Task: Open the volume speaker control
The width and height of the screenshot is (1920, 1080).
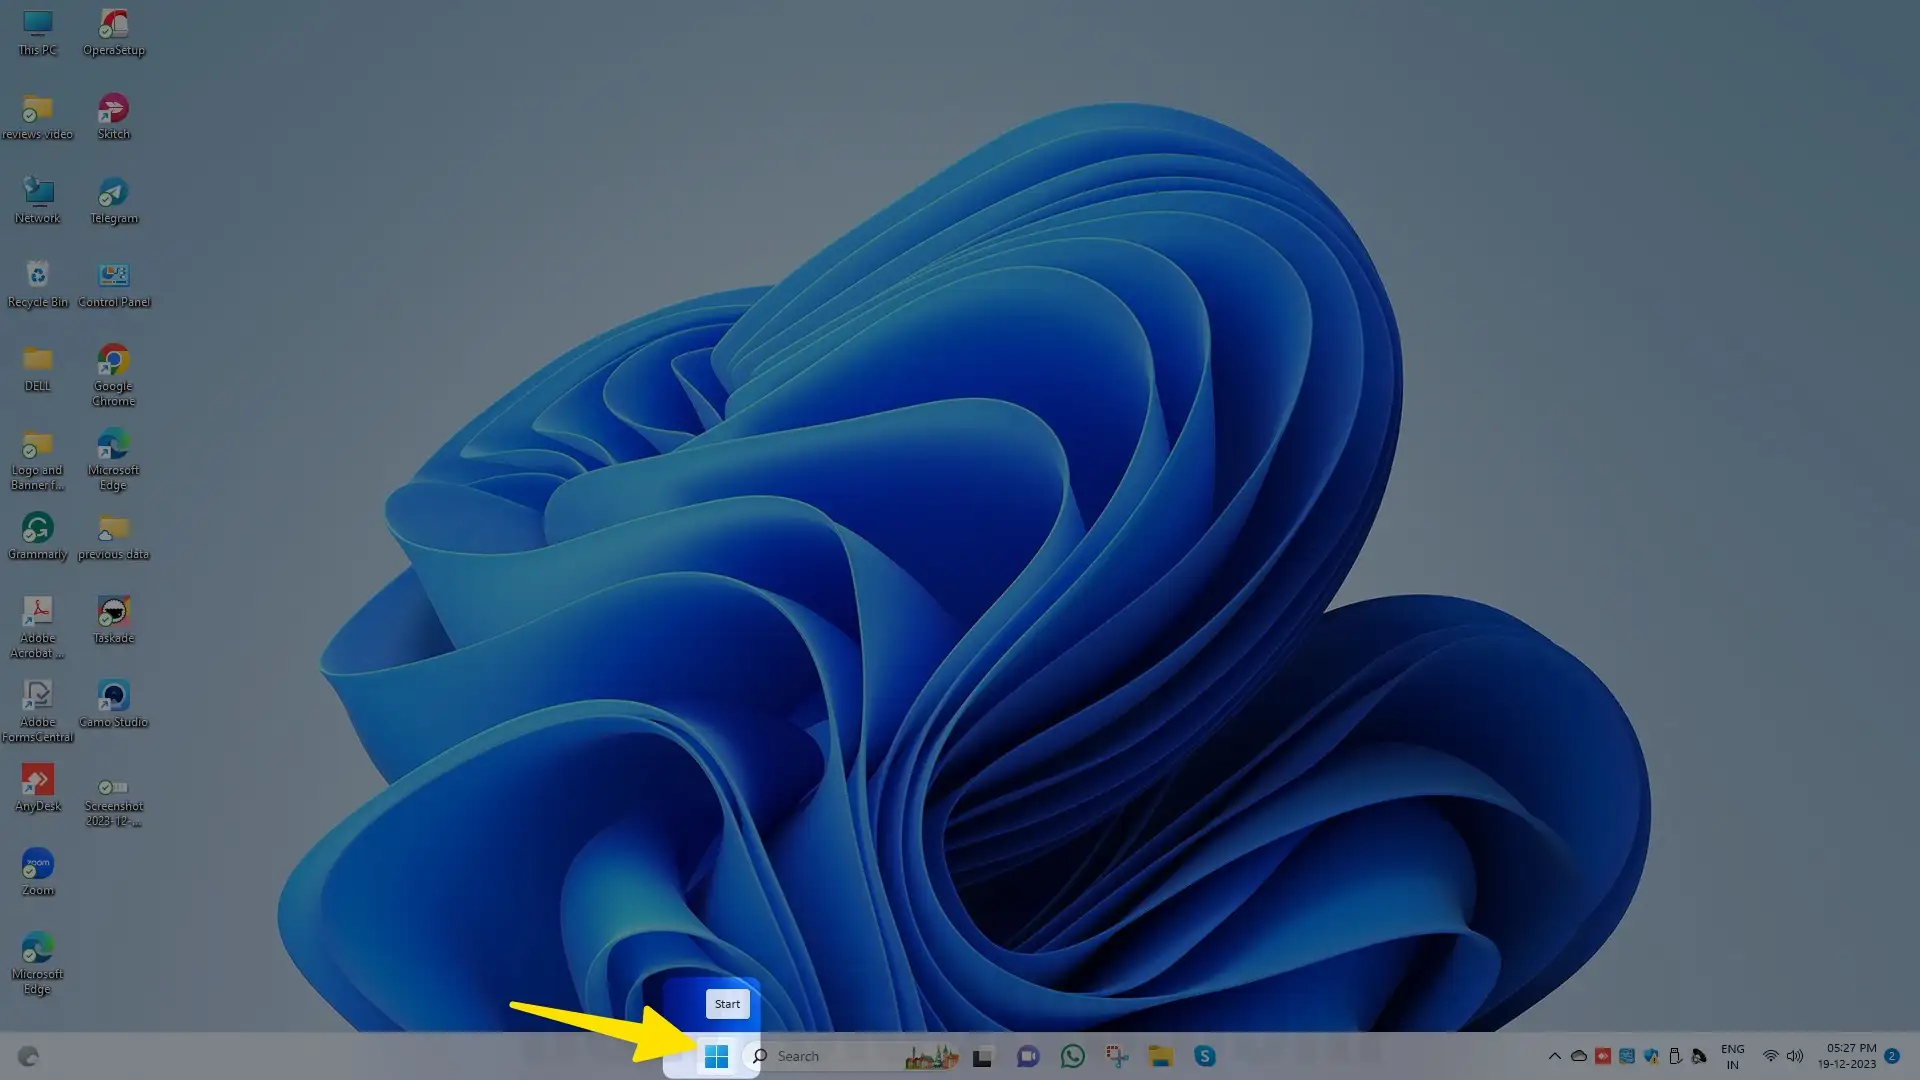Action: [x=1795, y=1056]
